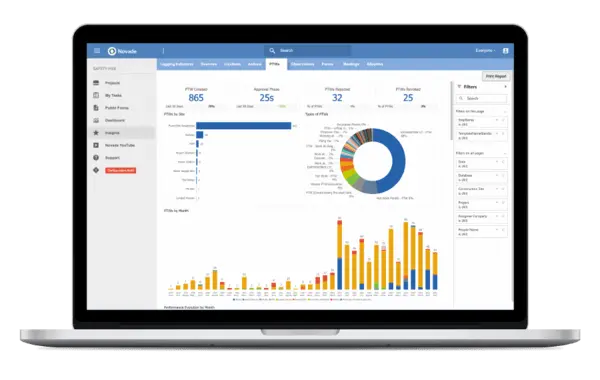The height and width of the screenshot is (380, 600).
Task: Click the 25 PTWs Revoked value
Action: tap(408, 98)
